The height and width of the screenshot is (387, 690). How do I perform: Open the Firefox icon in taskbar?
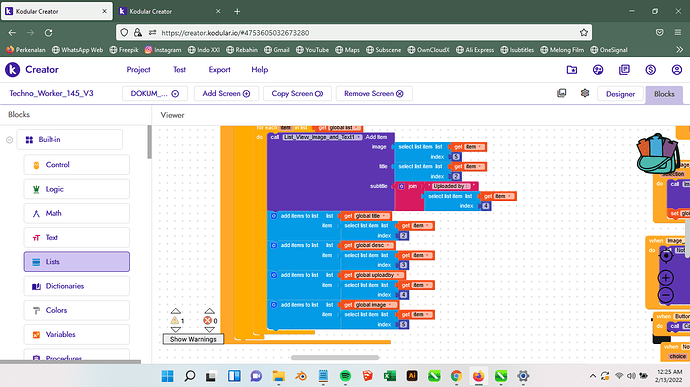coord(478,376)
